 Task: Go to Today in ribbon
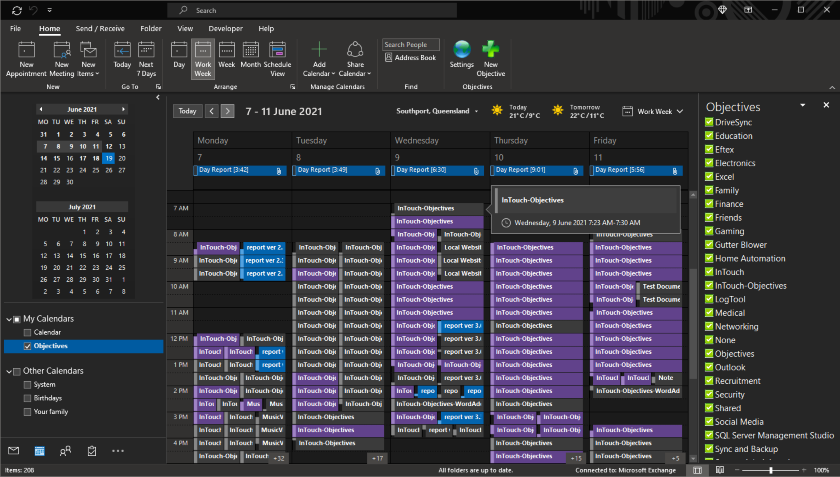(122, 56)
